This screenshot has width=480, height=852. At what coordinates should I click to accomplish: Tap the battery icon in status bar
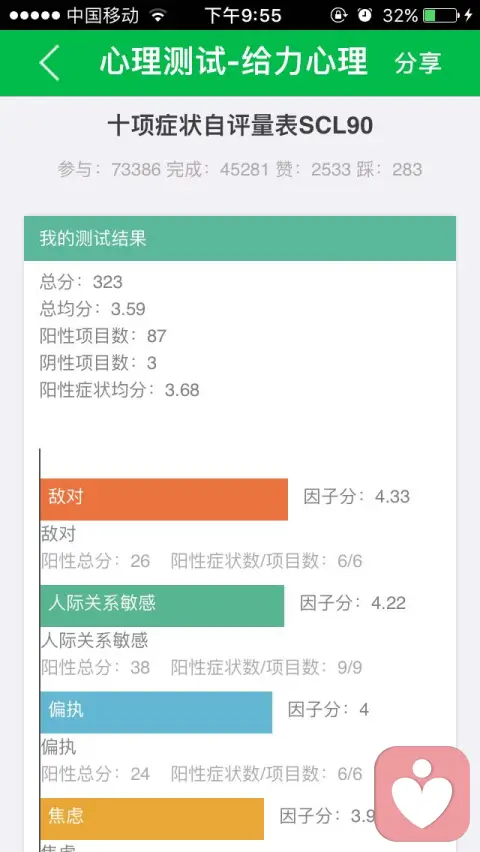441,15
